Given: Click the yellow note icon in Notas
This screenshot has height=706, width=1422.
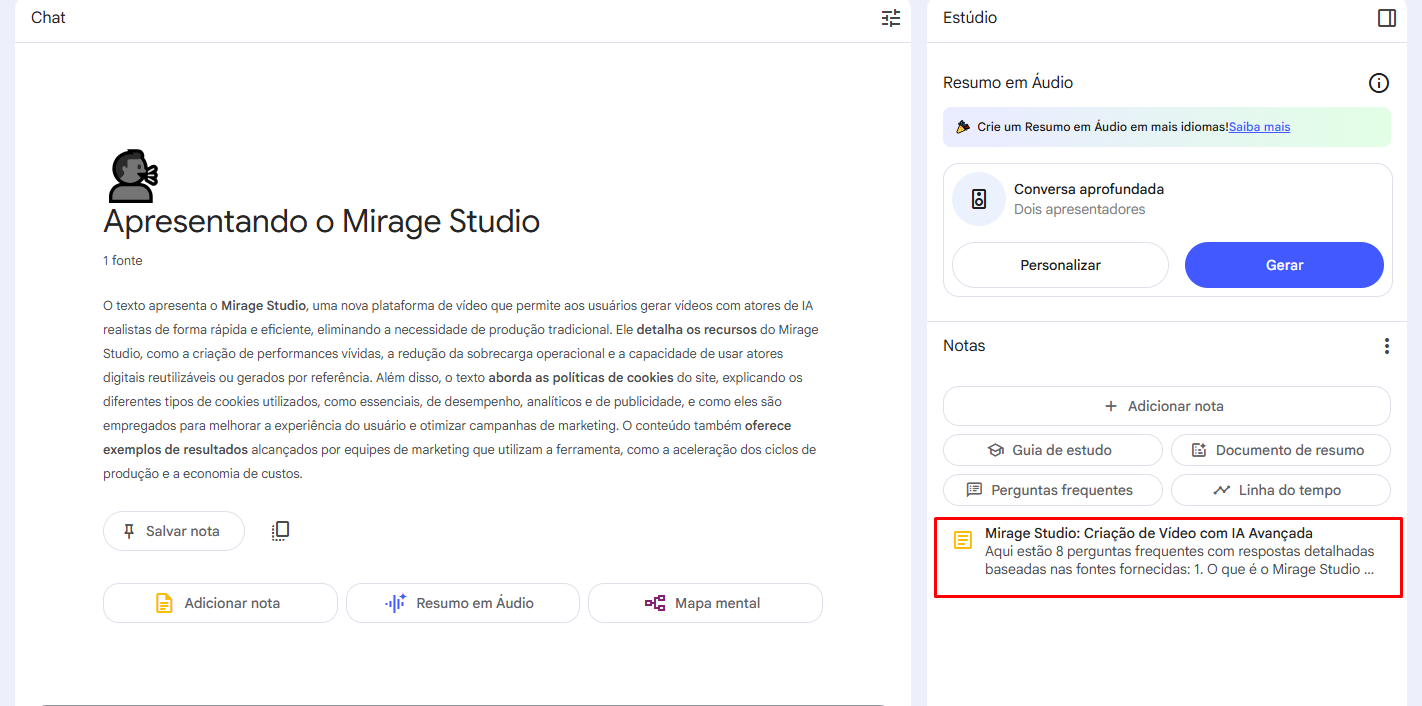Looking at the screenshot, I should click(x=962, y=540).
